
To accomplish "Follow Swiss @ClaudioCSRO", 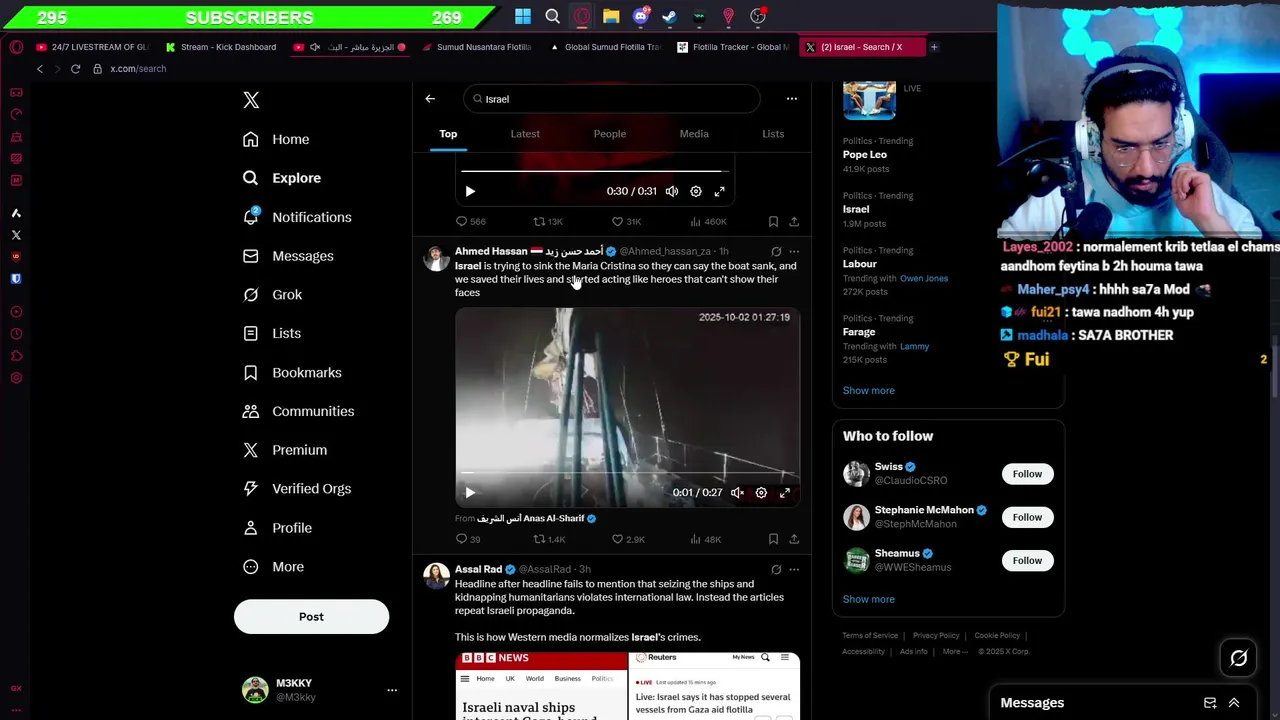I will tap(1027, 474).
